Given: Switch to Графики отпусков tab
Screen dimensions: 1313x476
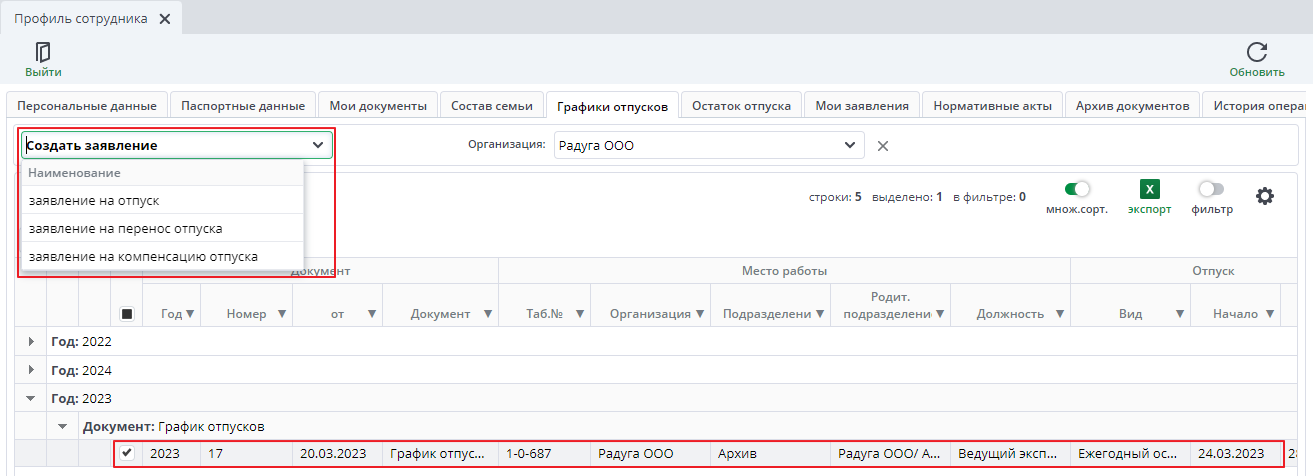Looking at the screenshot, I should 612,105.
